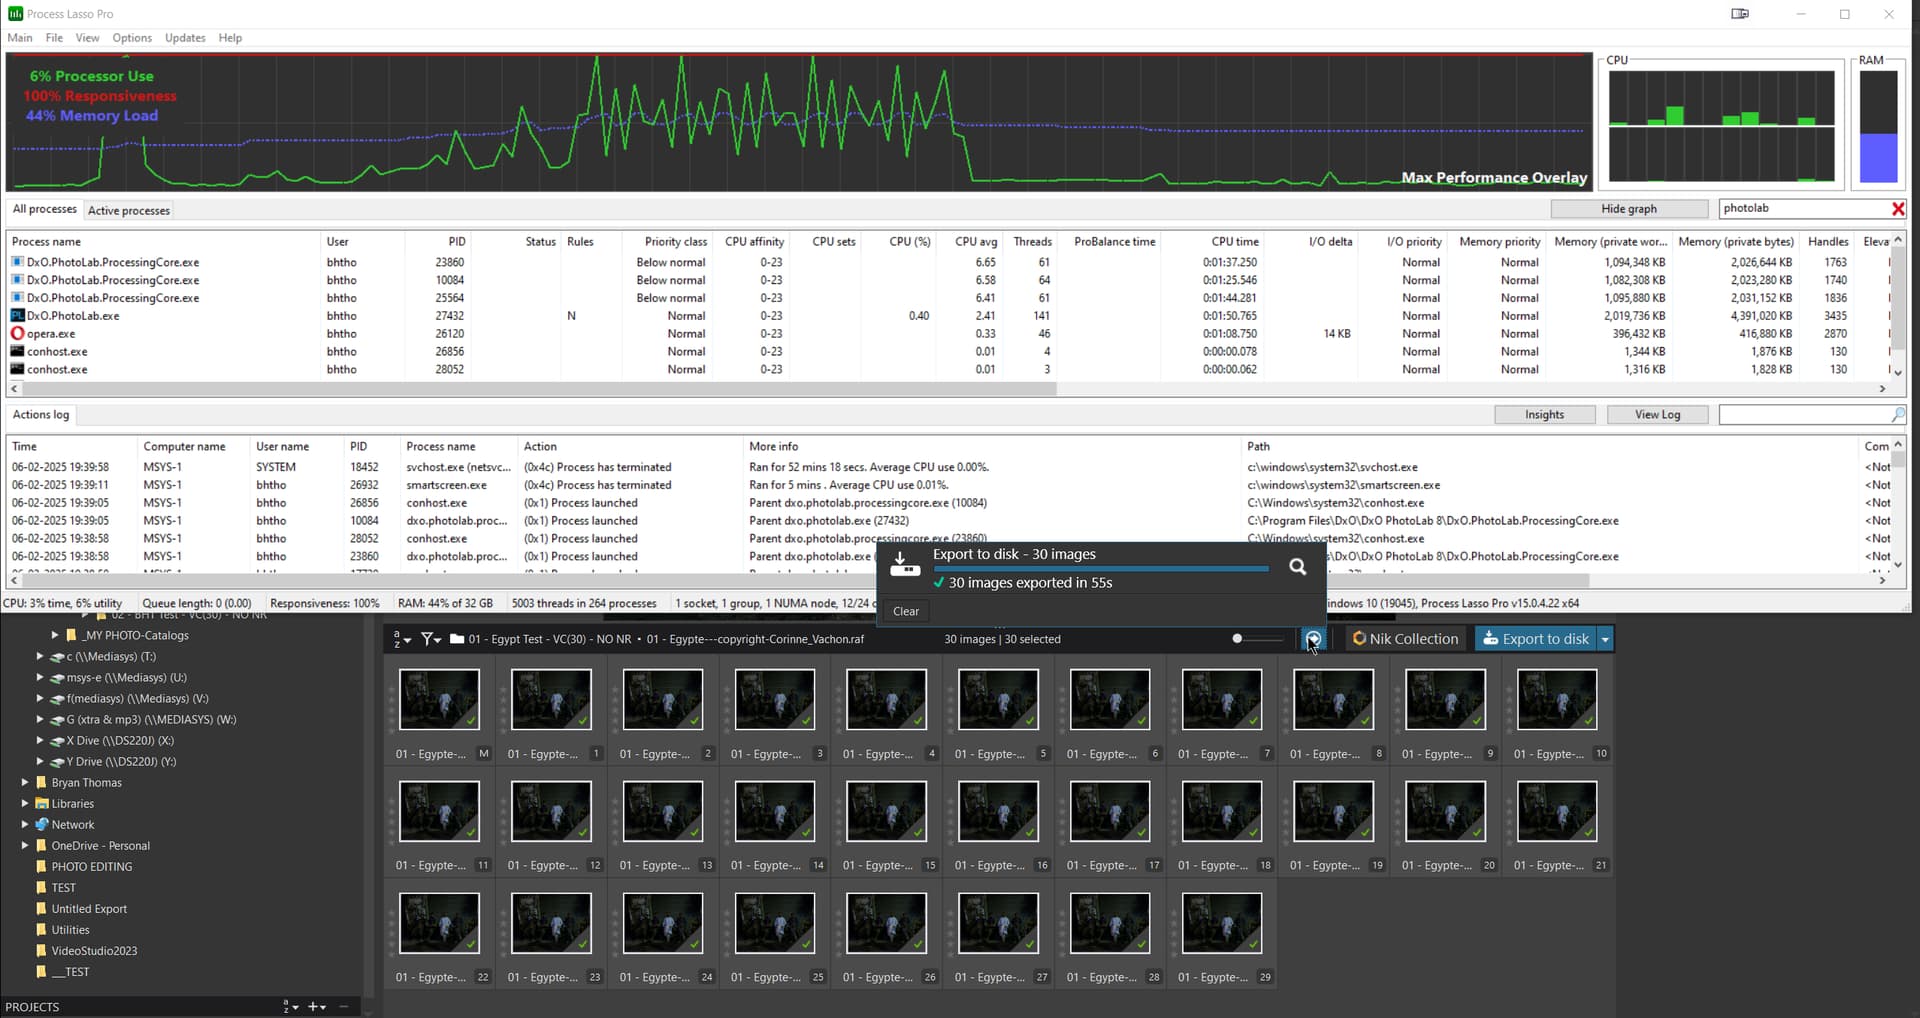1920x1018 pixels.
Task: Sort processes by CPU avg column
Action: (x=975, y=242)
